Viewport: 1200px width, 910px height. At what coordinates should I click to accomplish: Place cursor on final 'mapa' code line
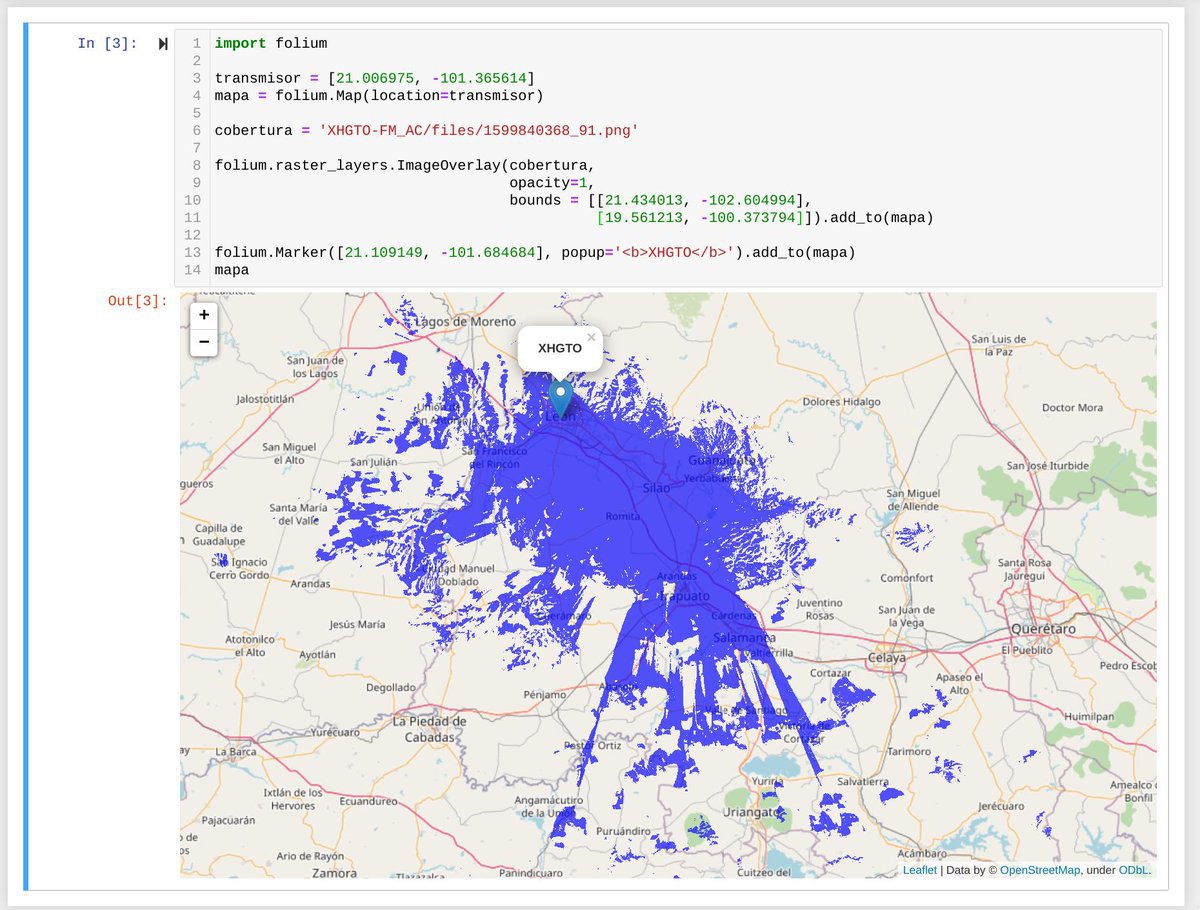tap(231, 270)
